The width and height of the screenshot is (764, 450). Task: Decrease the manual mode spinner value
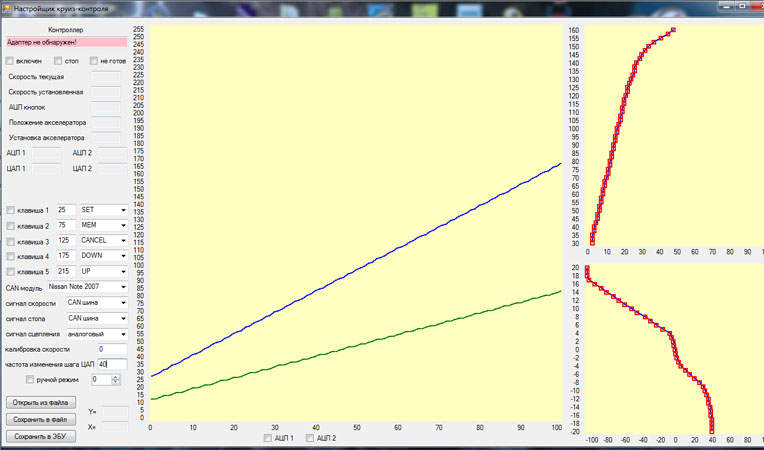tap(116, 383)
